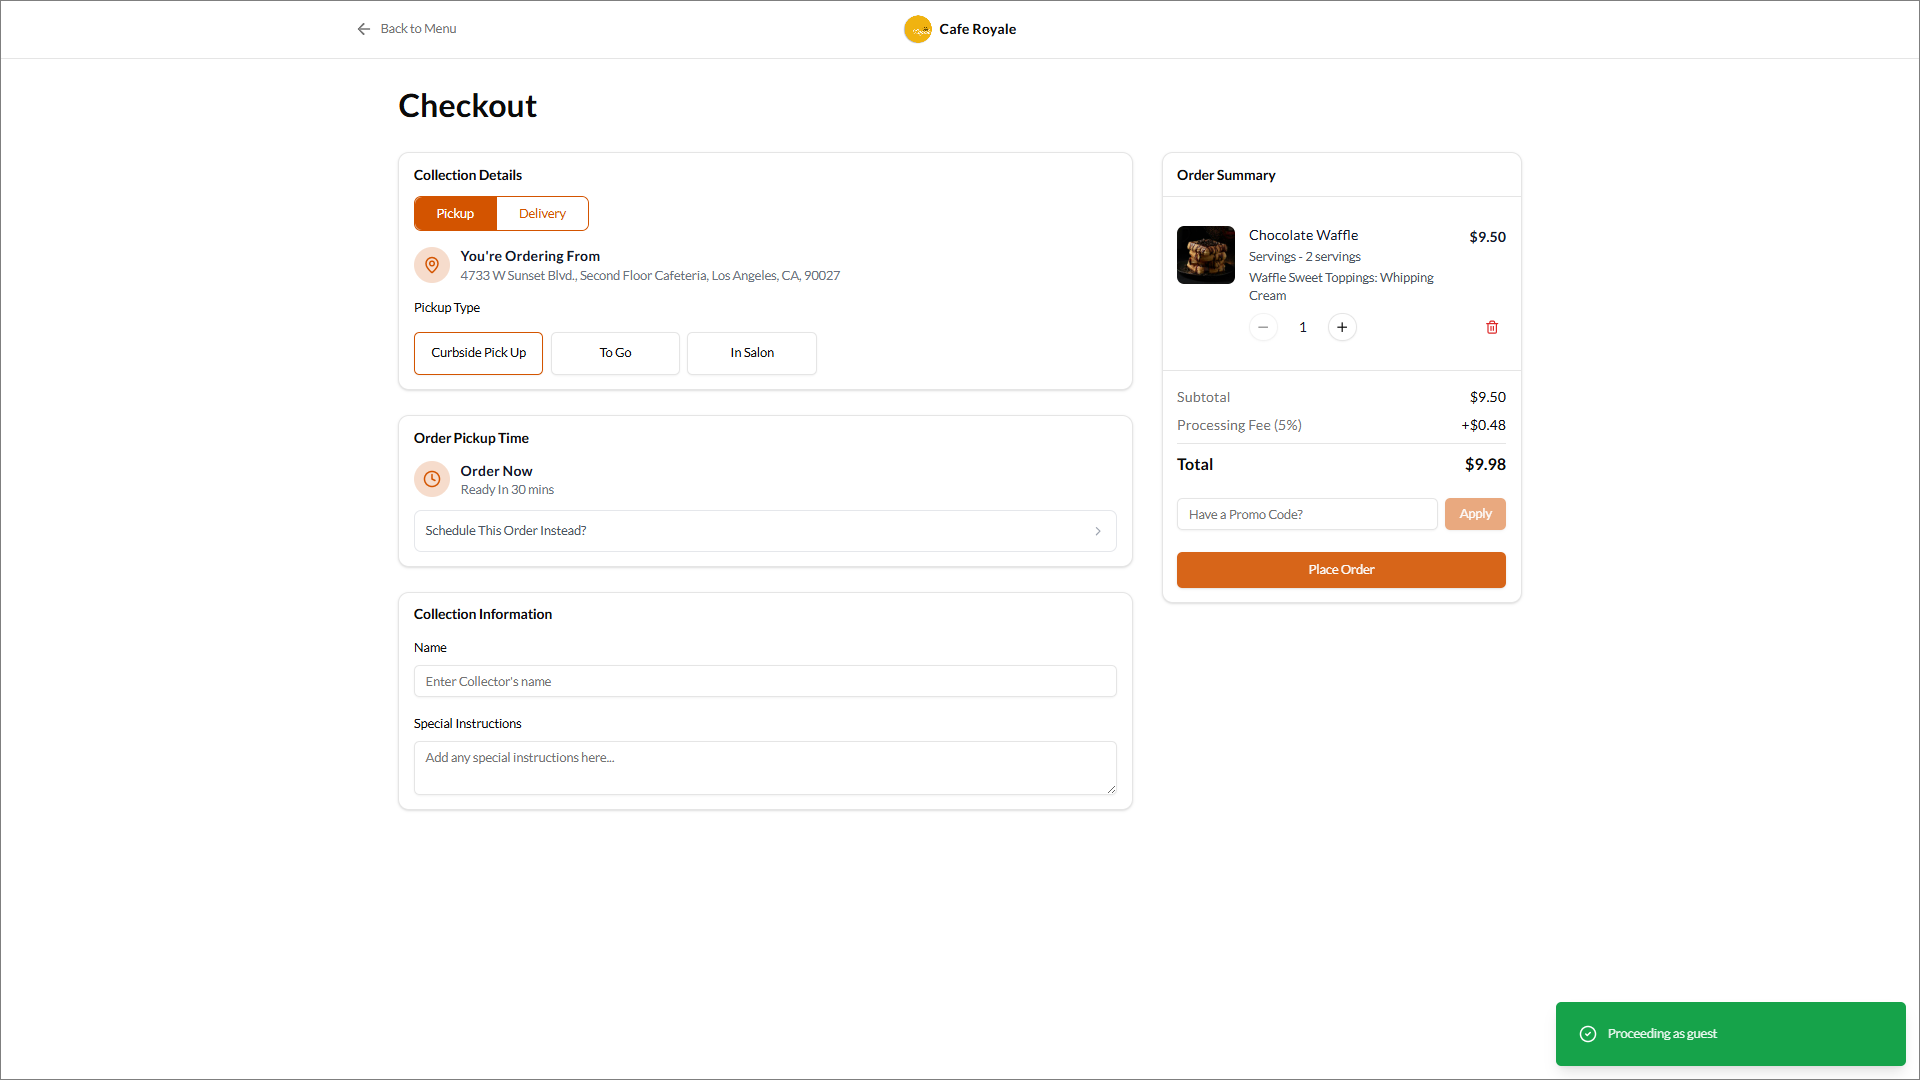Screen dimensions: 1920x1080
Task: Go Back to Menu link
Action: point(418,29)
